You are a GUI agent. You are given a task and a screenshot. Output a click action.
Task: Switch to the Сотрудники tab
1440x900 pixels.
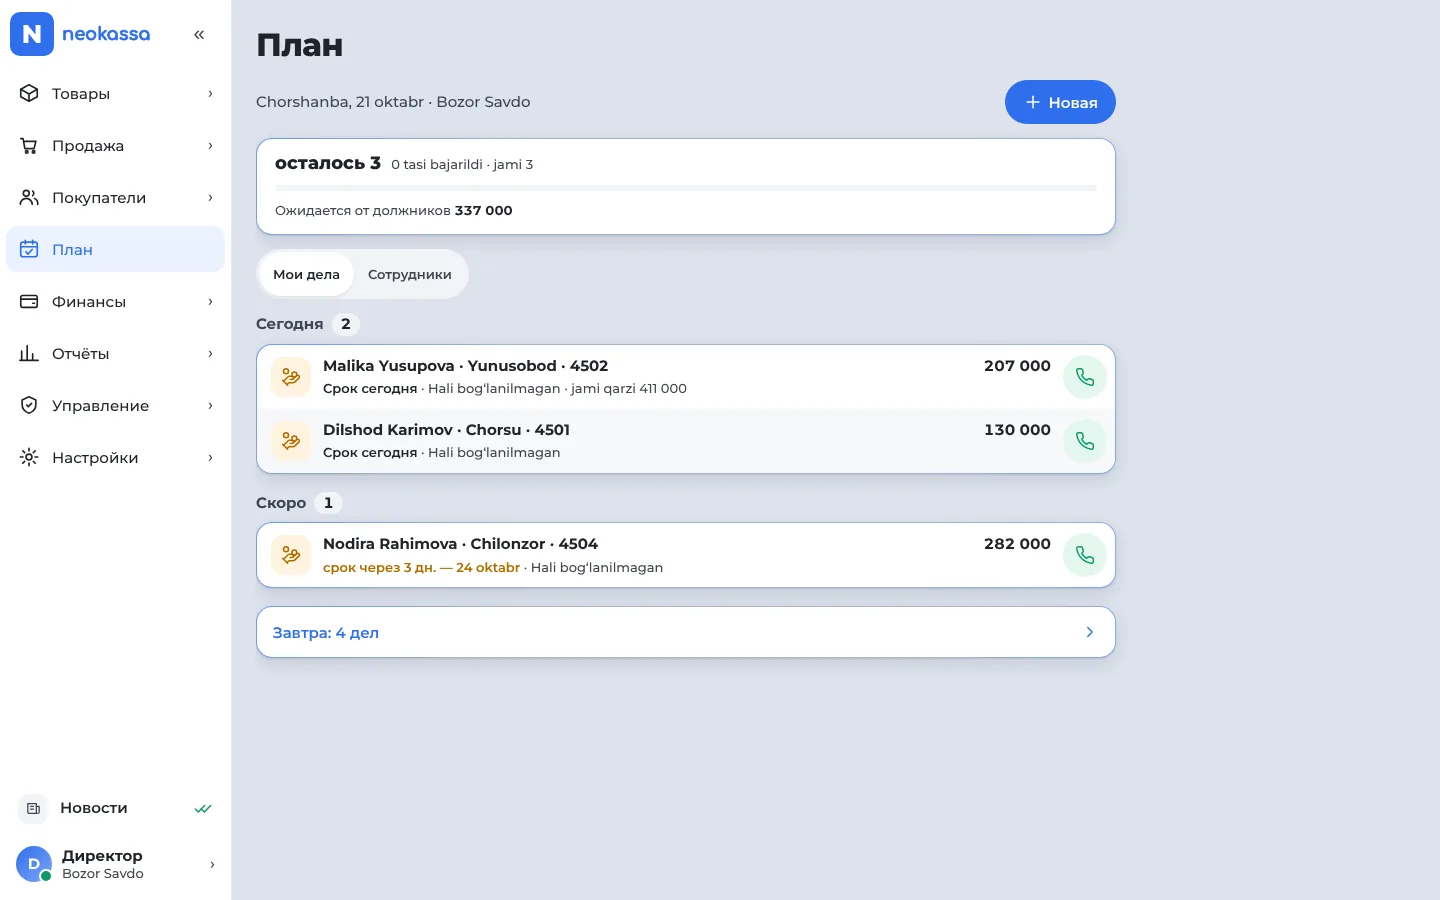tap(410, 274)
